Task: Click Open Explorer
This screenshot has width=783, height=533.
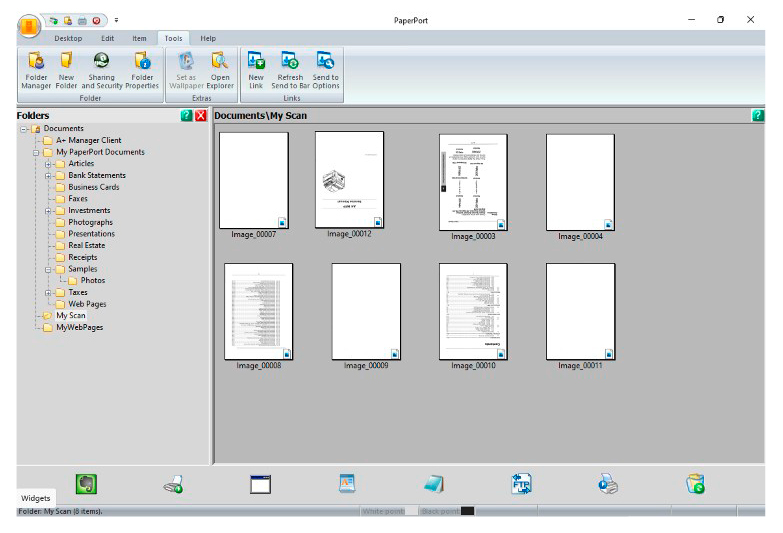Action: click(x=220, y=70)
